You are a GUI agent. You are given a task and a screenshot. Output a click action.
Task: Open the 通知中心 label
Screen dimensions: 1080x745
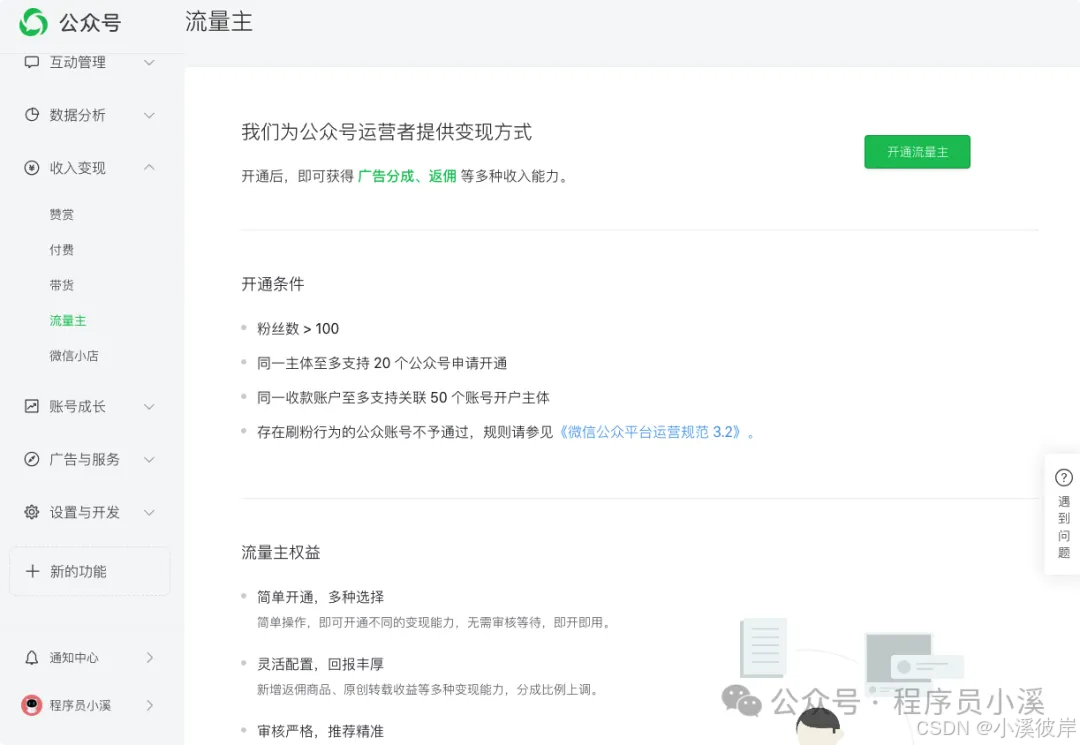point(74,658)
